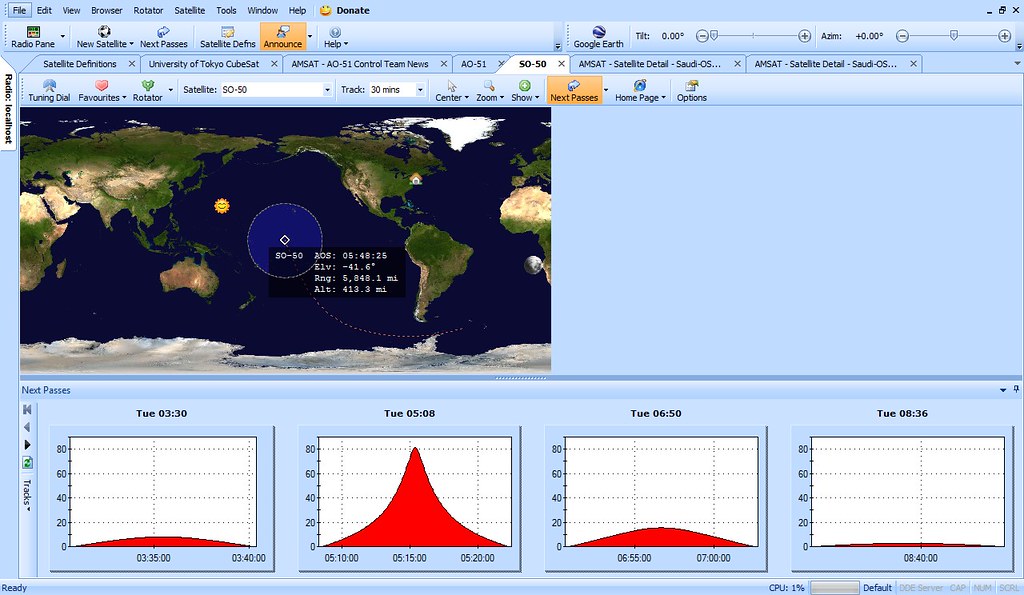
Task: Go to the first pass in the list
Action: pyautogui.click(x=28, y=410)
